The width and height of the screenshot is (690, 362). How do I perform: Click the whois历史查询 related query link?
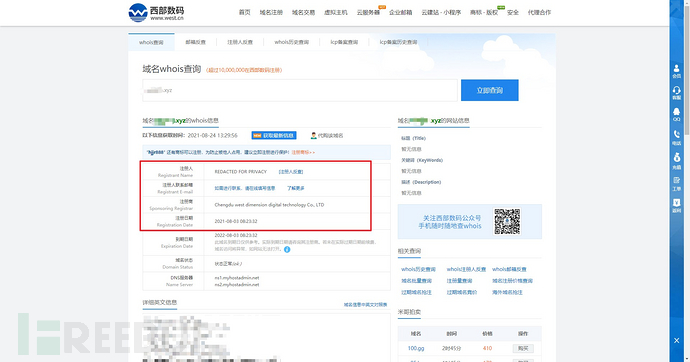[418, 269]
